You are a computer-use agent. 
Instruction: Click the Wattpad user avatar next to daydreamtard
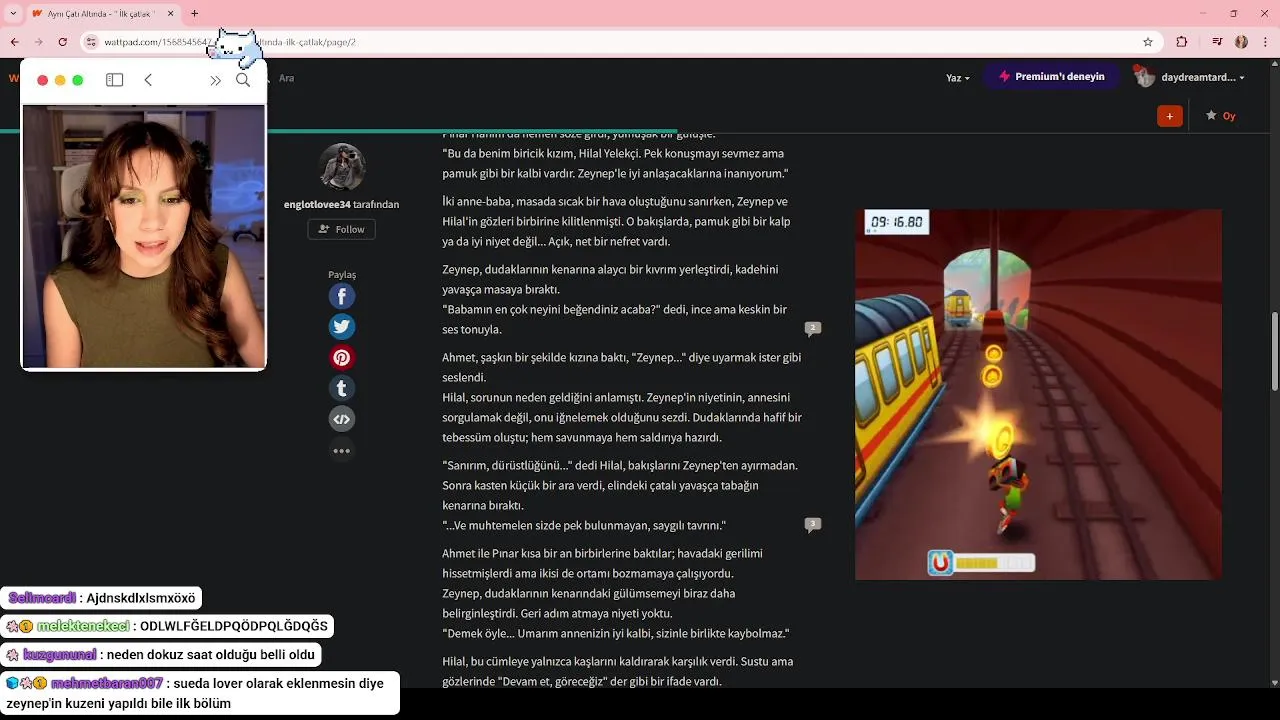coord(1144,76)
